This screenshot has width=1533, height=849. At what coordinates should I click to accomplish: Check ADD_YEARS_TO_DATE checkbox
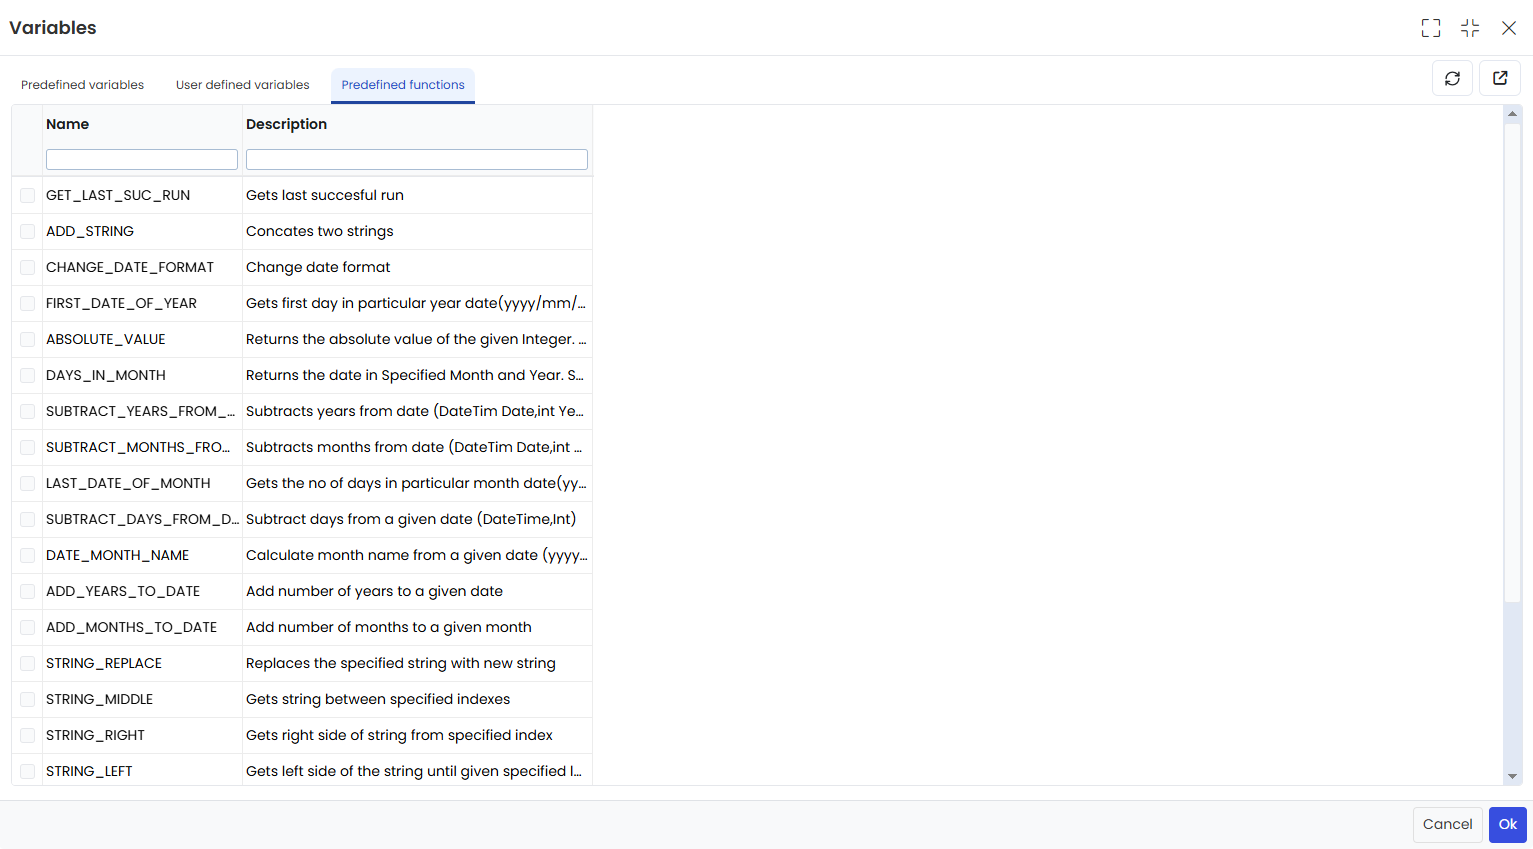click(x=27, y=592)
